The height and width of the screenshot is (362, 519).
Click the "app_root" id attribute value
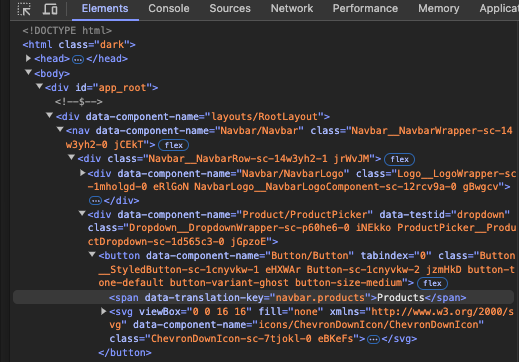122,88
